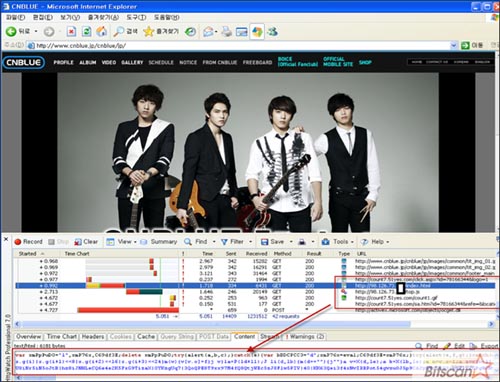This screenshot has height=382, width=500.
Task: Click the IE Print icon
Action: [x=227, y=32]
